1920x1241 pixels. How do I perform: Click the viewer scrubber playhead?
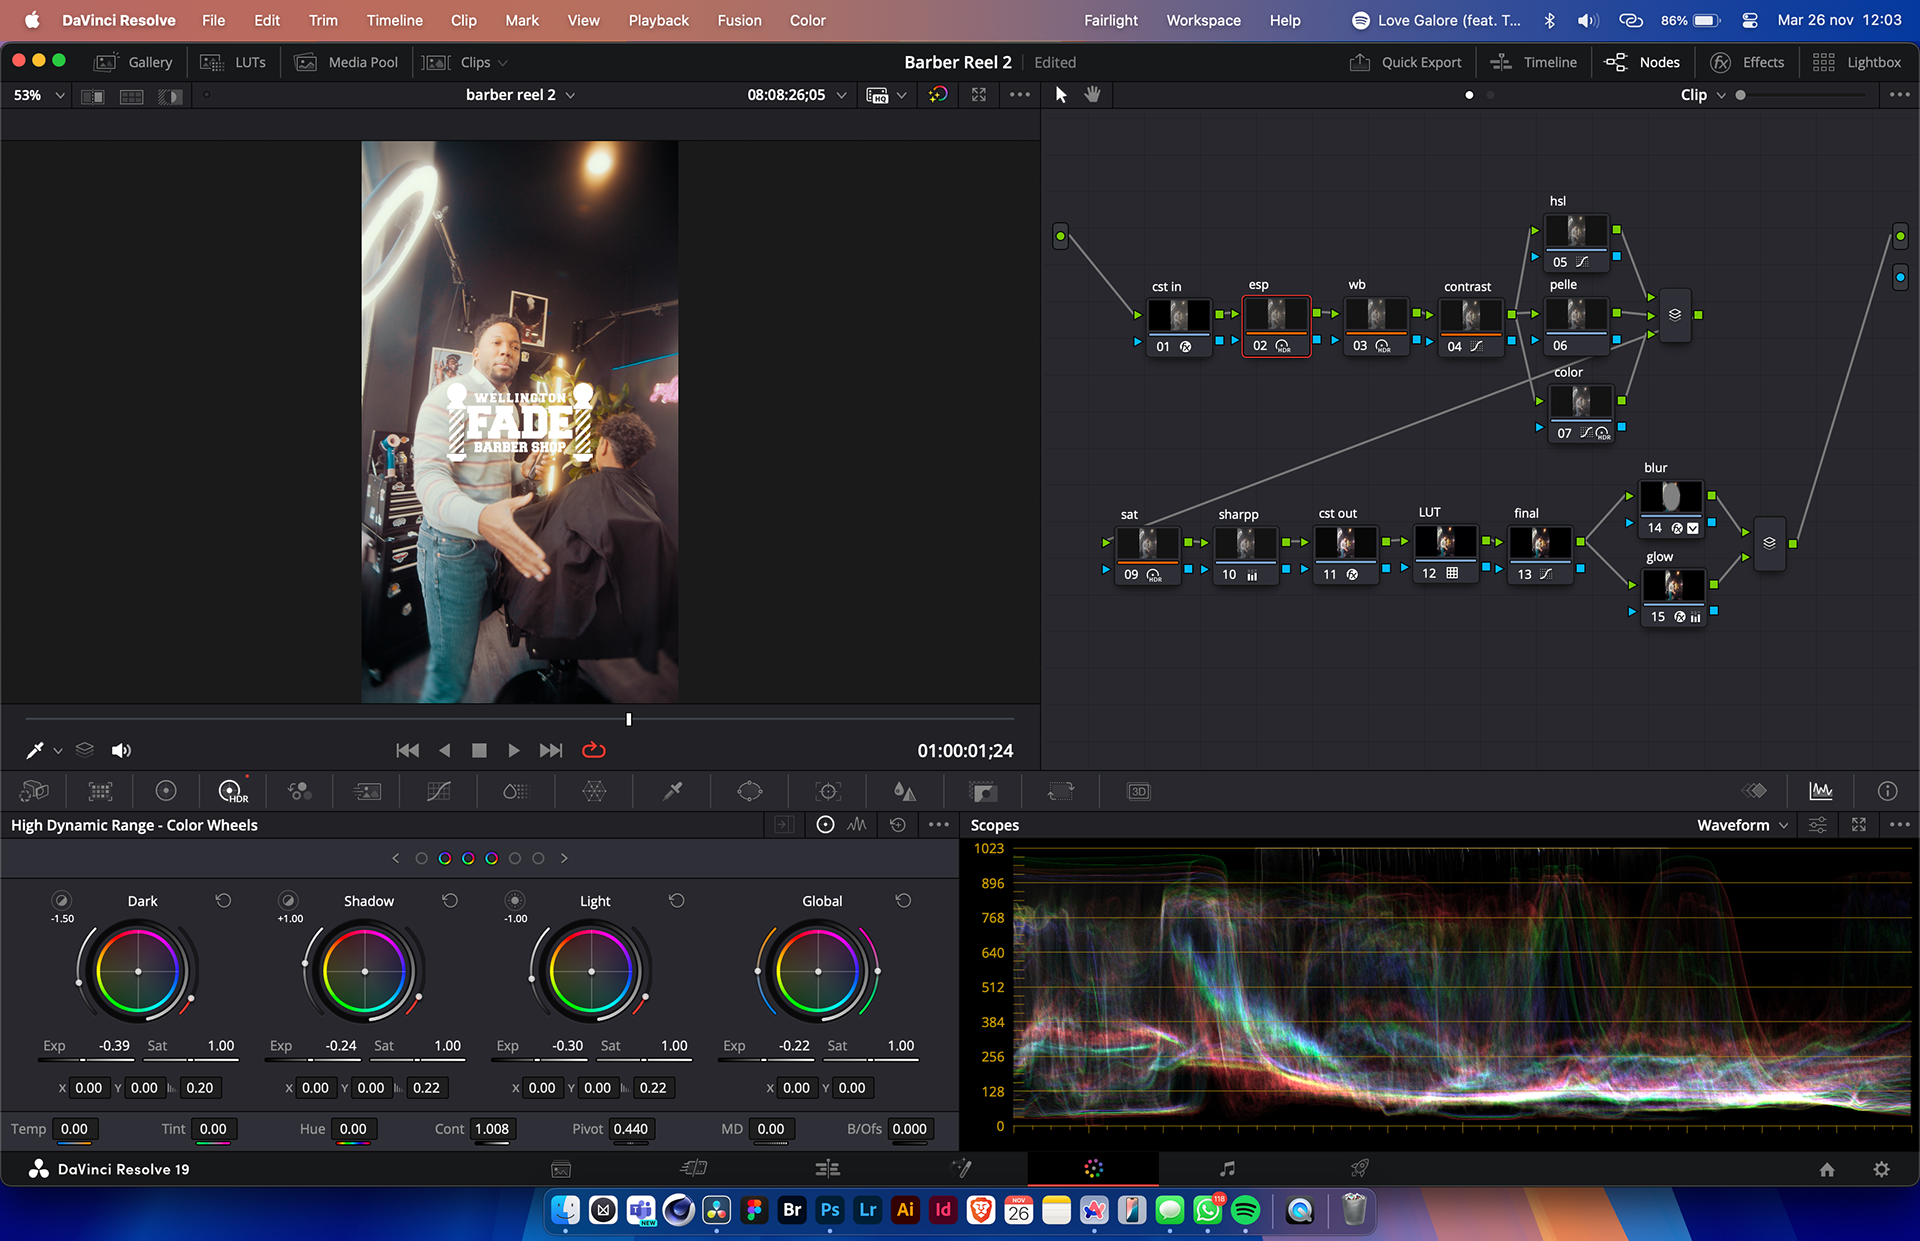[x=628, y=719]
